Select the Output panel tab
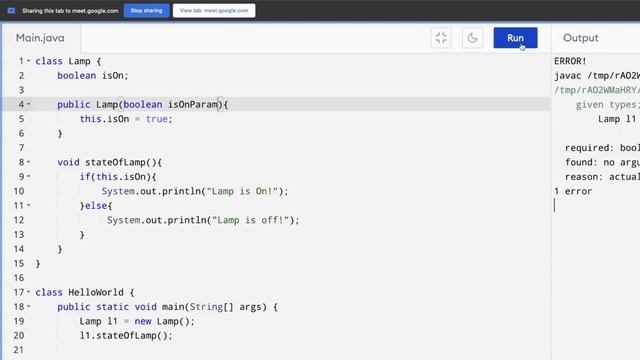Viewport: 640px width, 360px height. (580, 38)
